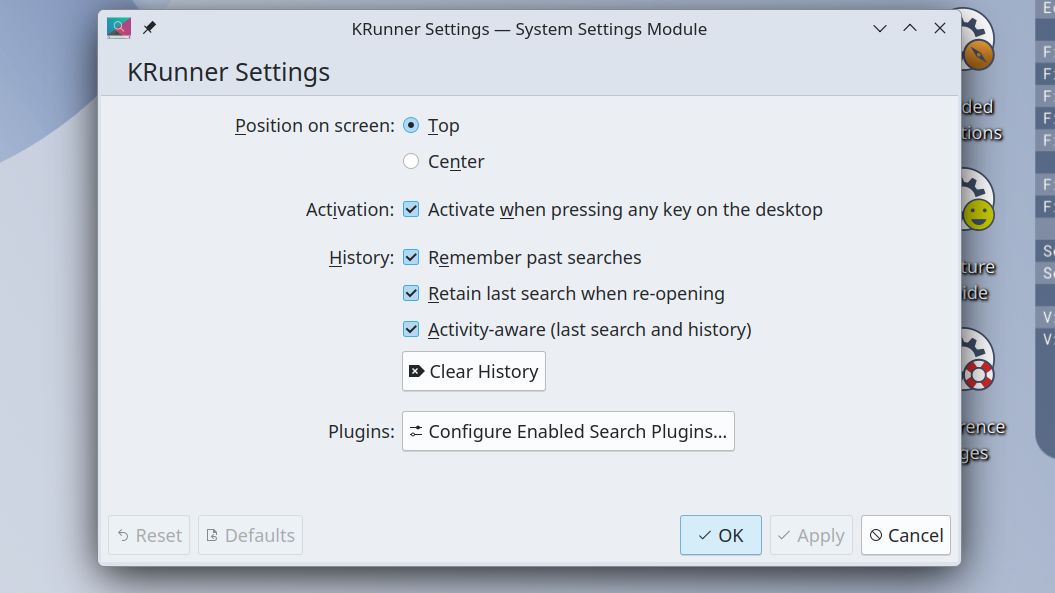Click the Clear History button
The height and width of the screenshot is (593, 1055).
coord(473,371)
